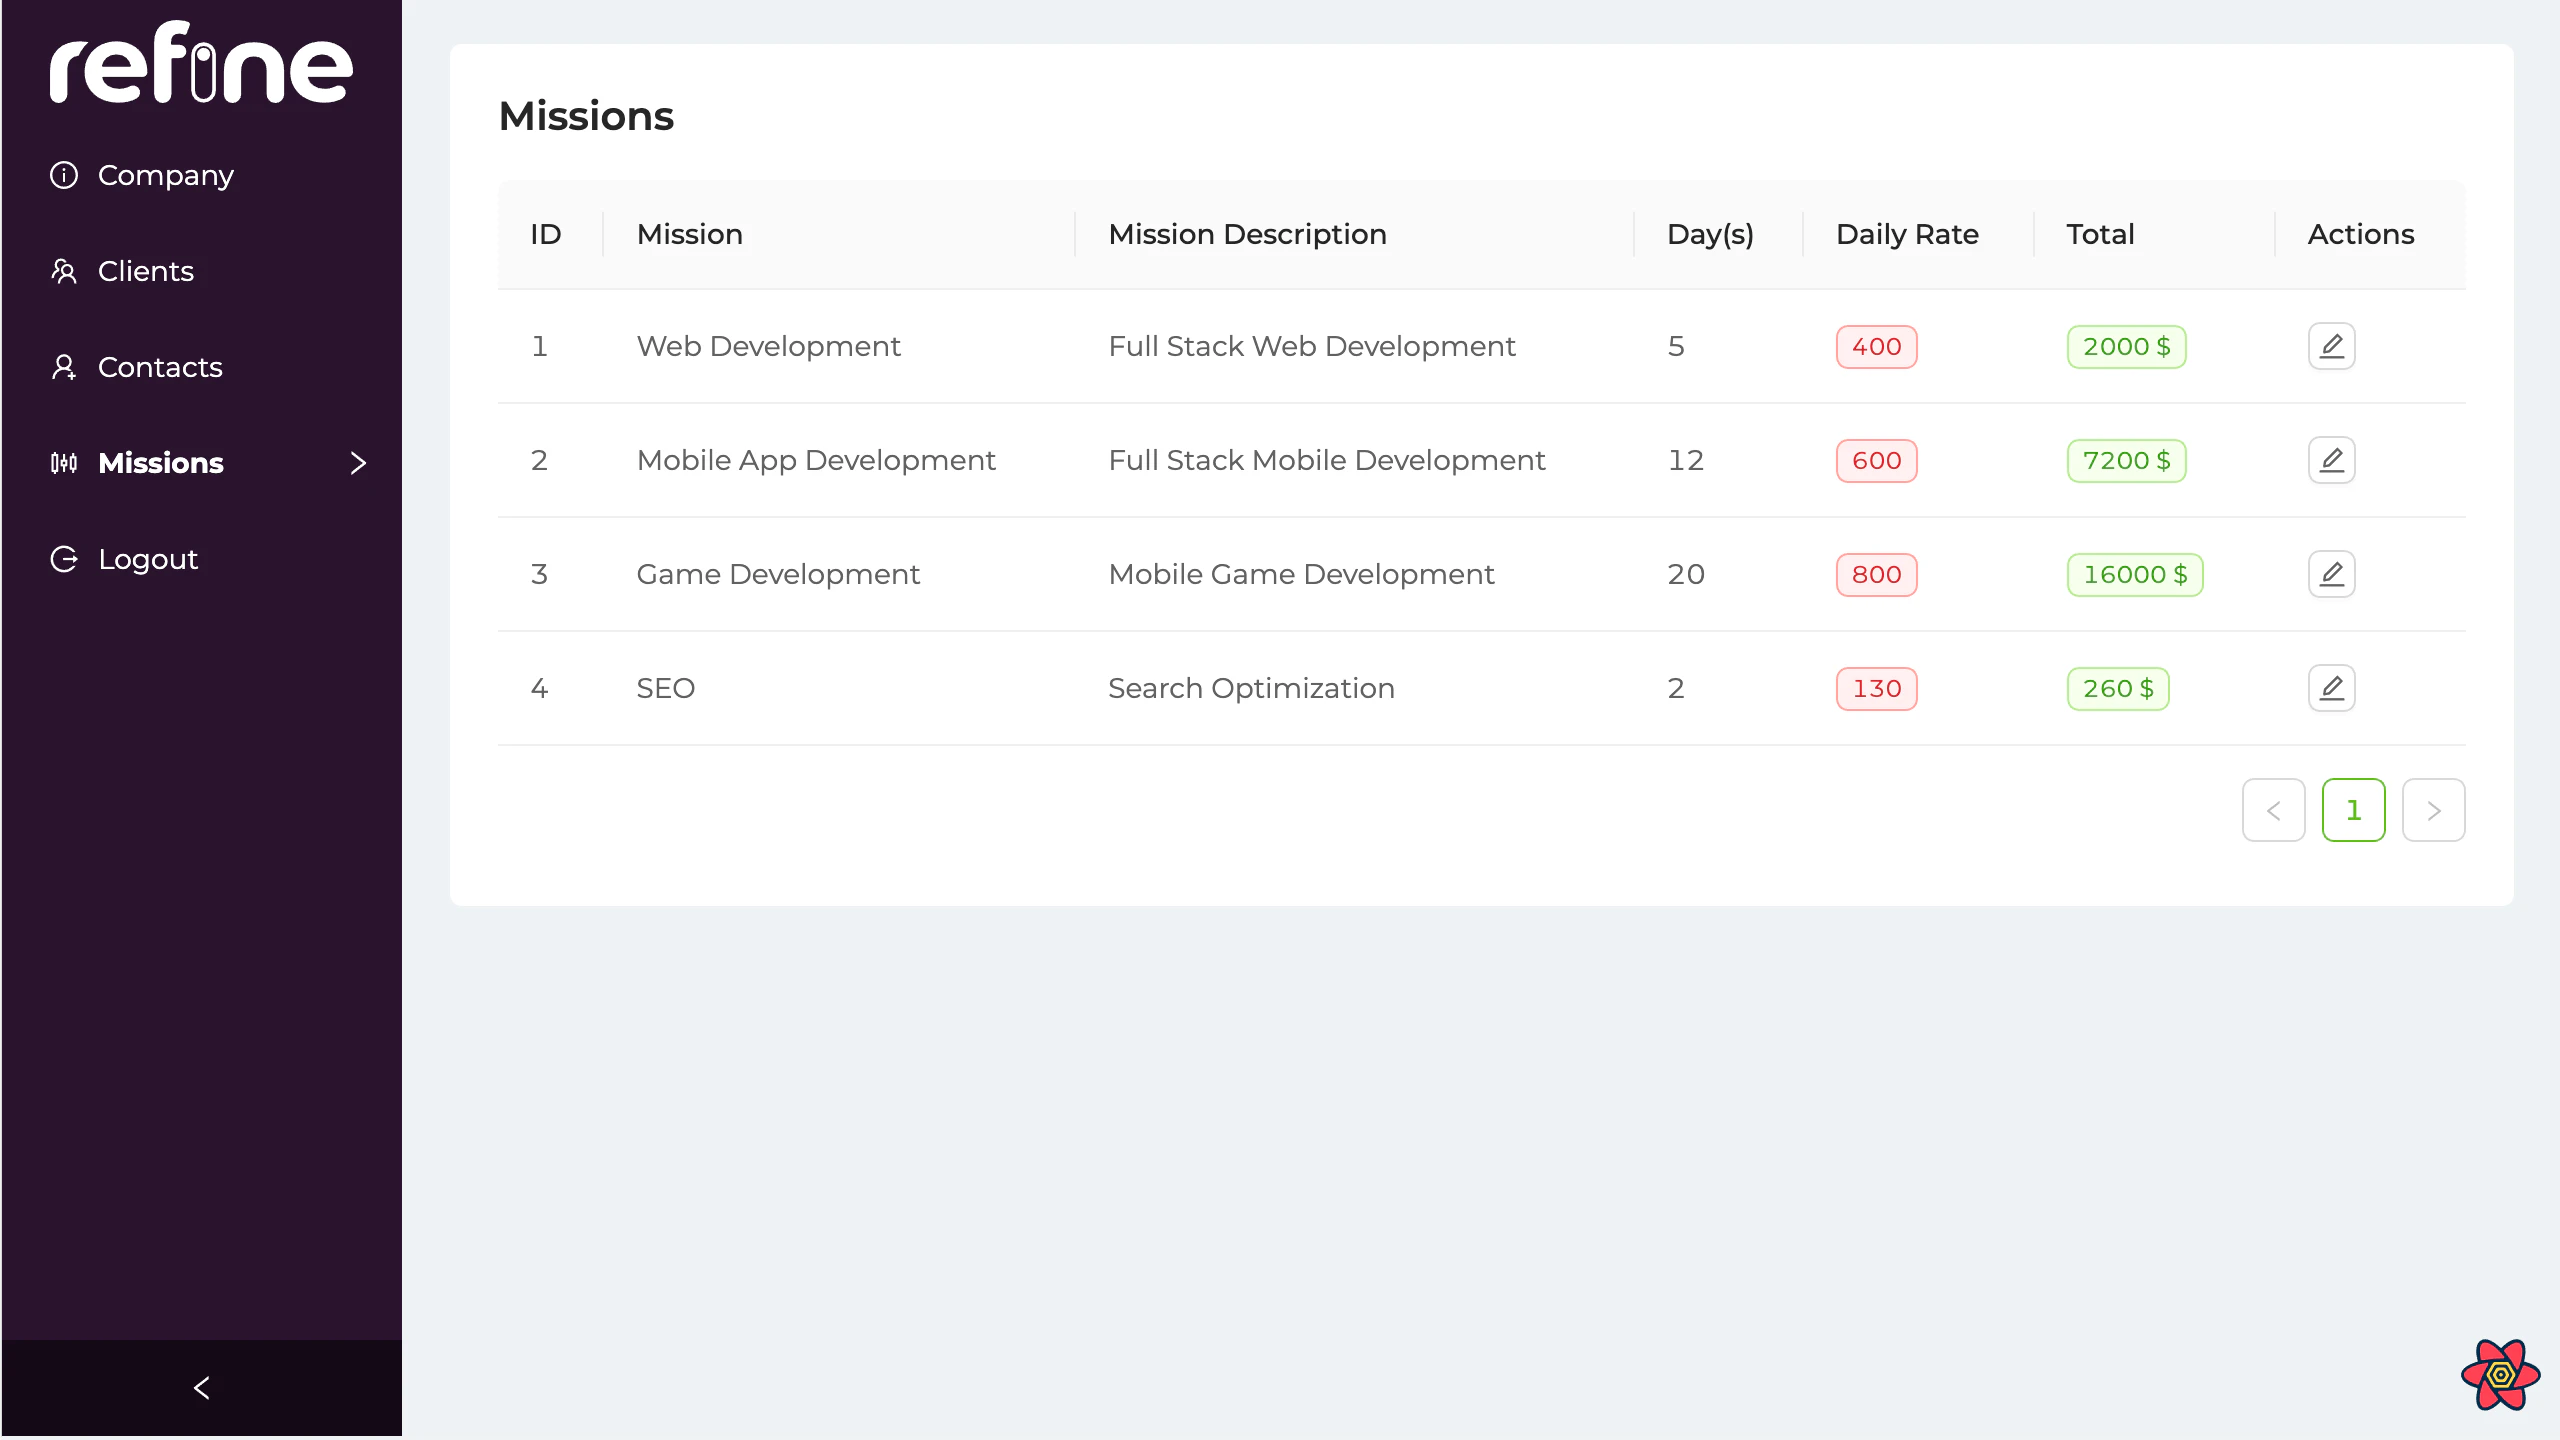Click the previous page arrow
This screenshot has height=1440, width=2560.
2274,810
